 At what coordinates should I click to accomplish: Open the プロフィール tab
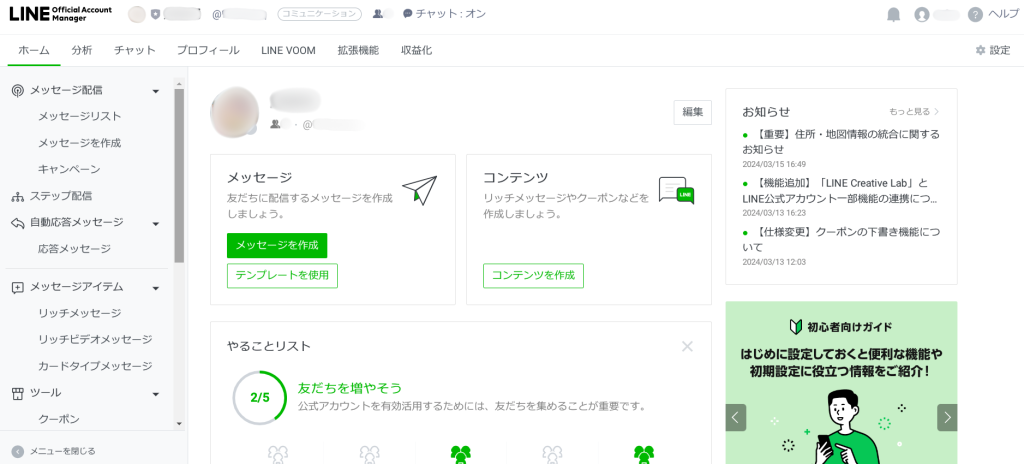[x=208, y=50]
